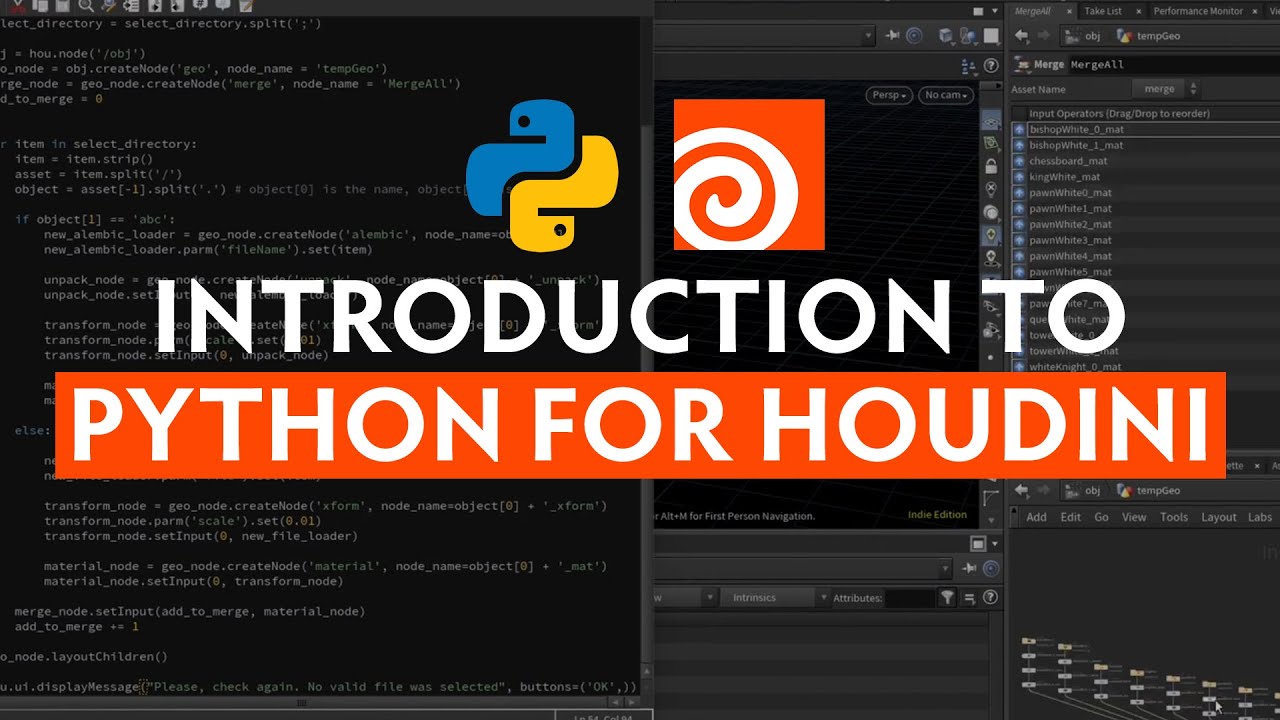Open the Persp viewport dropdown
This screenshot has height=720, width=1280.
pos(889,95)
